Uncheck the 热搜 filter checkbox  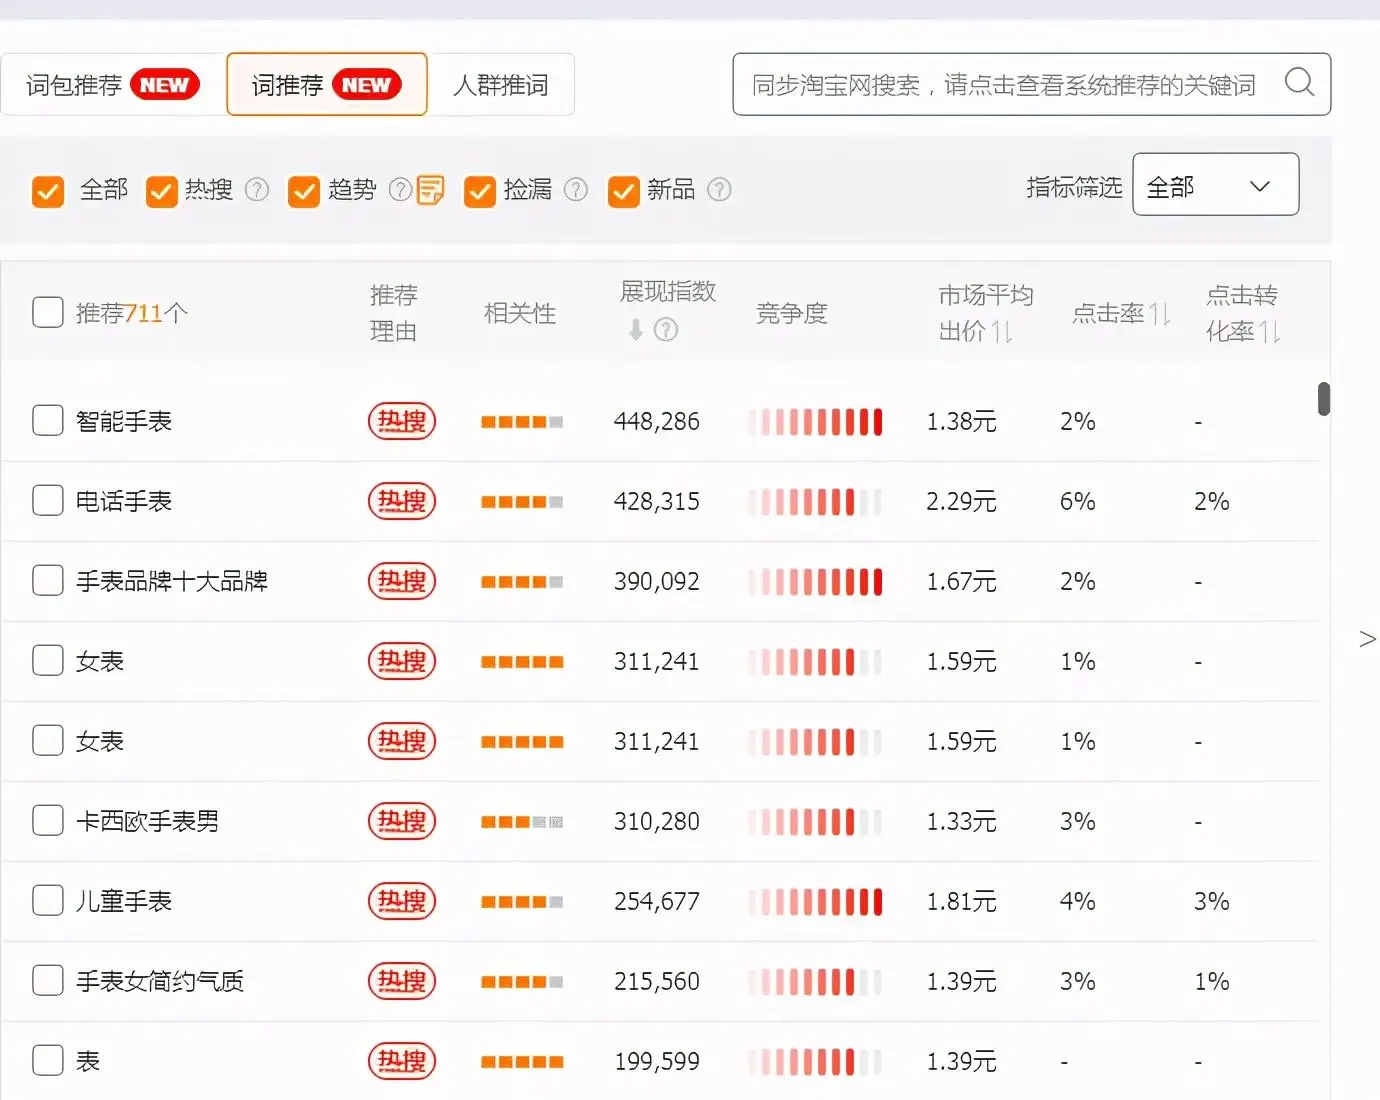tap(162, 190)
